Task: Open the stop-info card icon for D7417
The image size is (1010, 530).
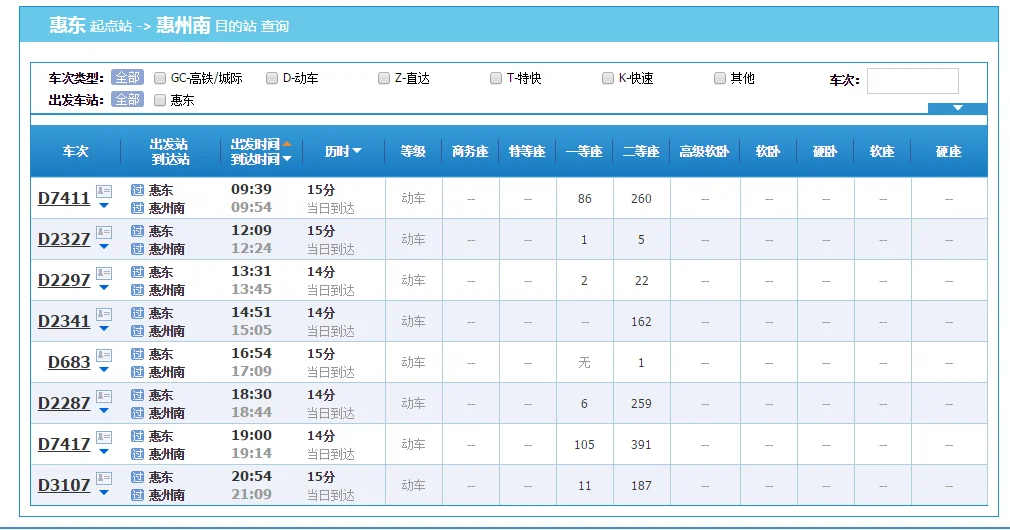Action: 104,437
